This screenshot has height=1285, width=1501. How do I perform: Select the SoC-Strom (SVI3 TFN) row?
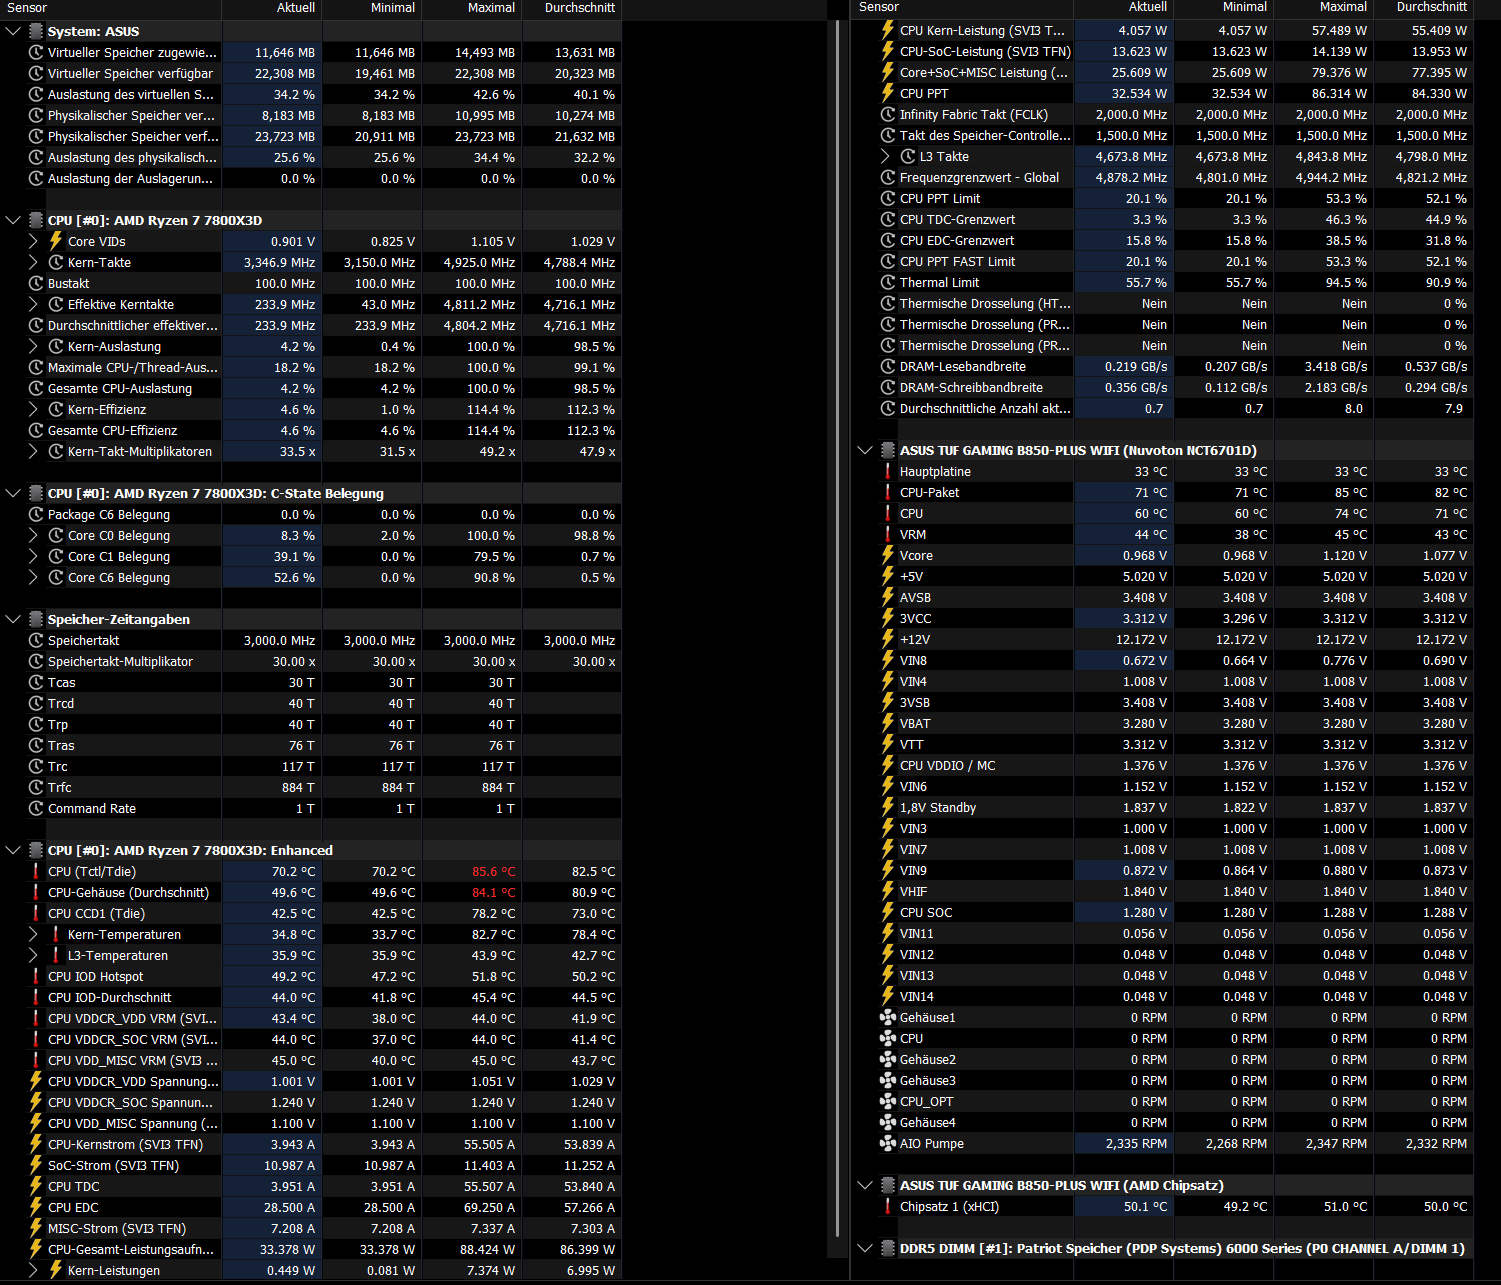[x=311, y=1165]
